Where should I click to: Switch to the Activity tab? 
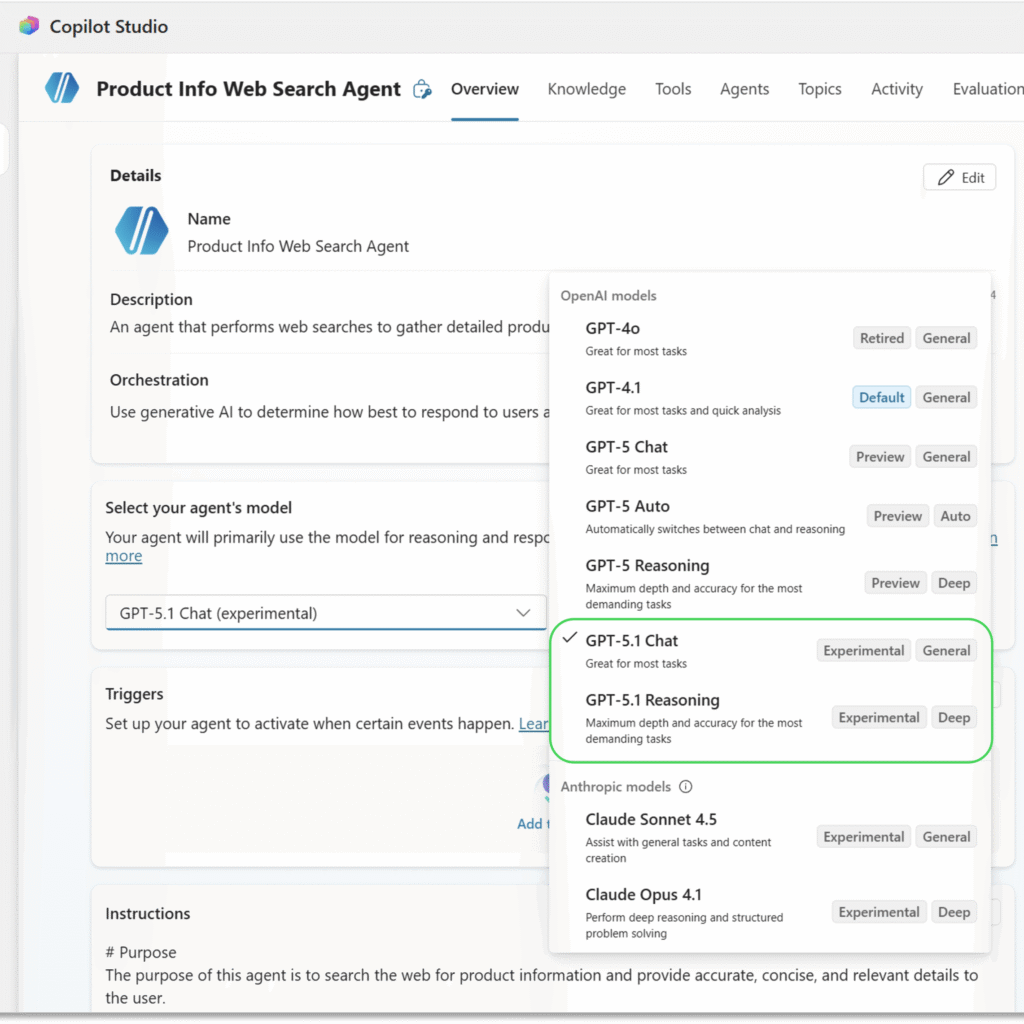point(897,89)
